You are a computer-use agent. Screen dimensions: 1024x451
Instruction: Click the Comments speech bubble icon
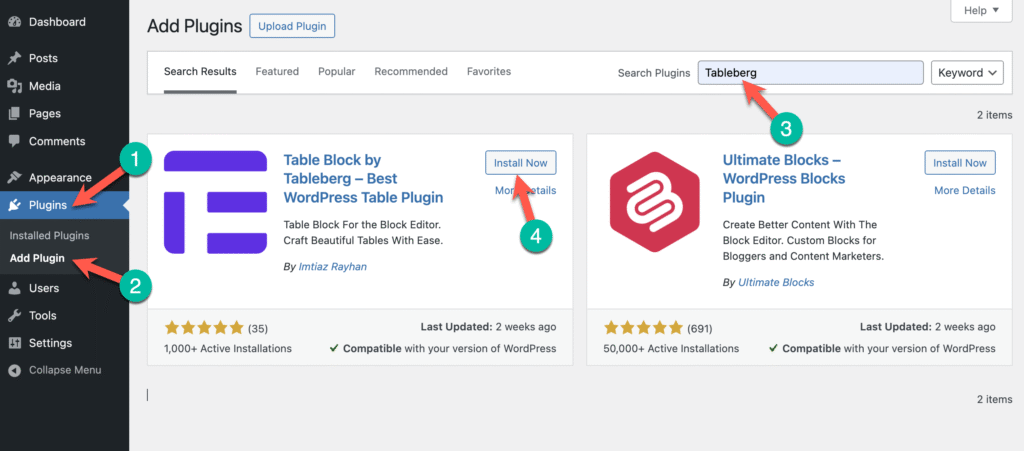[14, 141]
